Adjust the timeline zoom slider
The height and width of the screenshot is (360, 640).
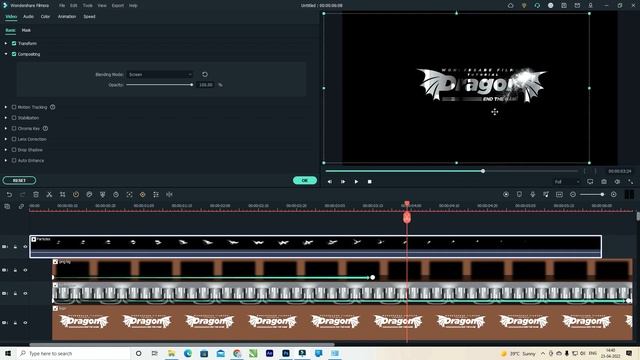602,195
